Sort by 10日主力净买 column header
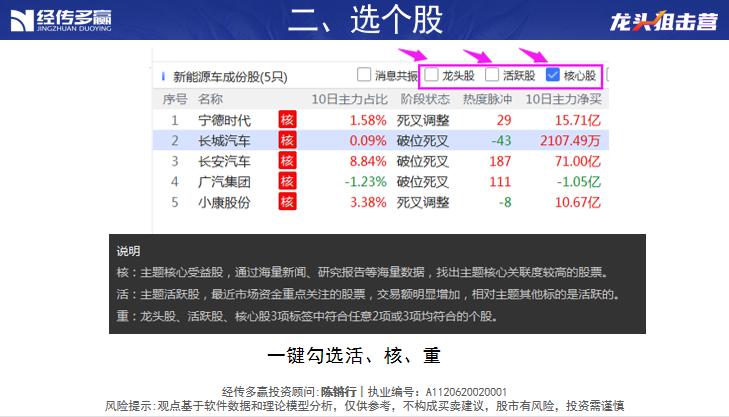The image size is (729, 417). 563,99
